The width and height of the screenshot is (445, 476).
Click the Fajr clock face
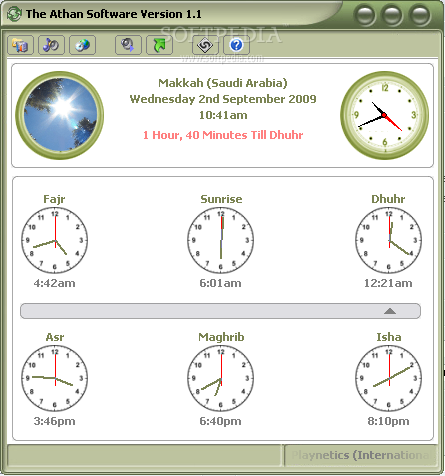pos(55,240)
